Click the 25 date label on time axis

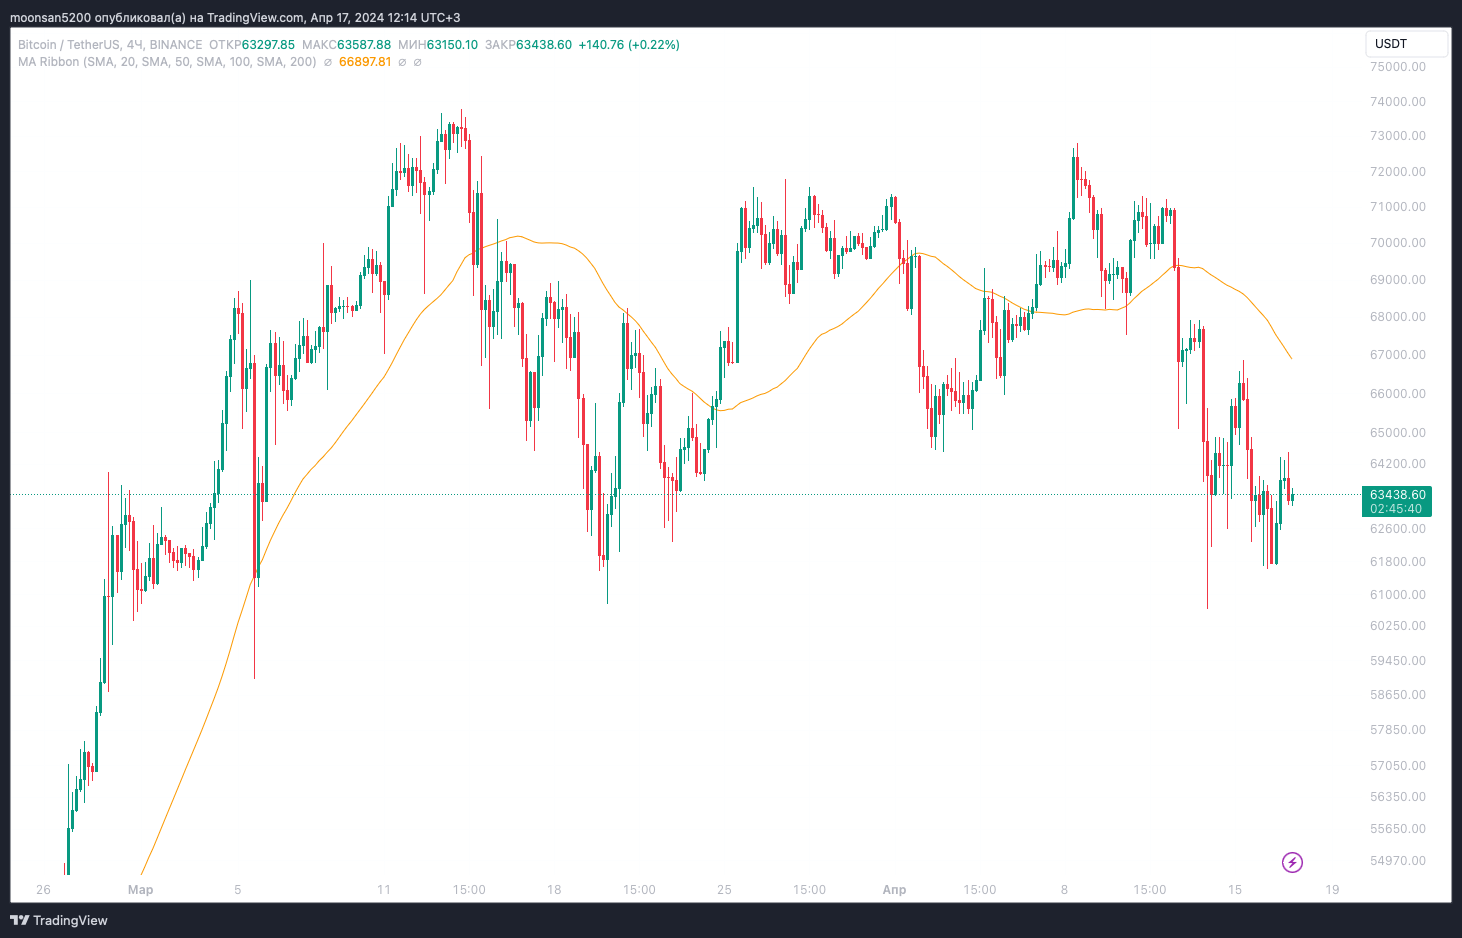[x=724, y=890]
